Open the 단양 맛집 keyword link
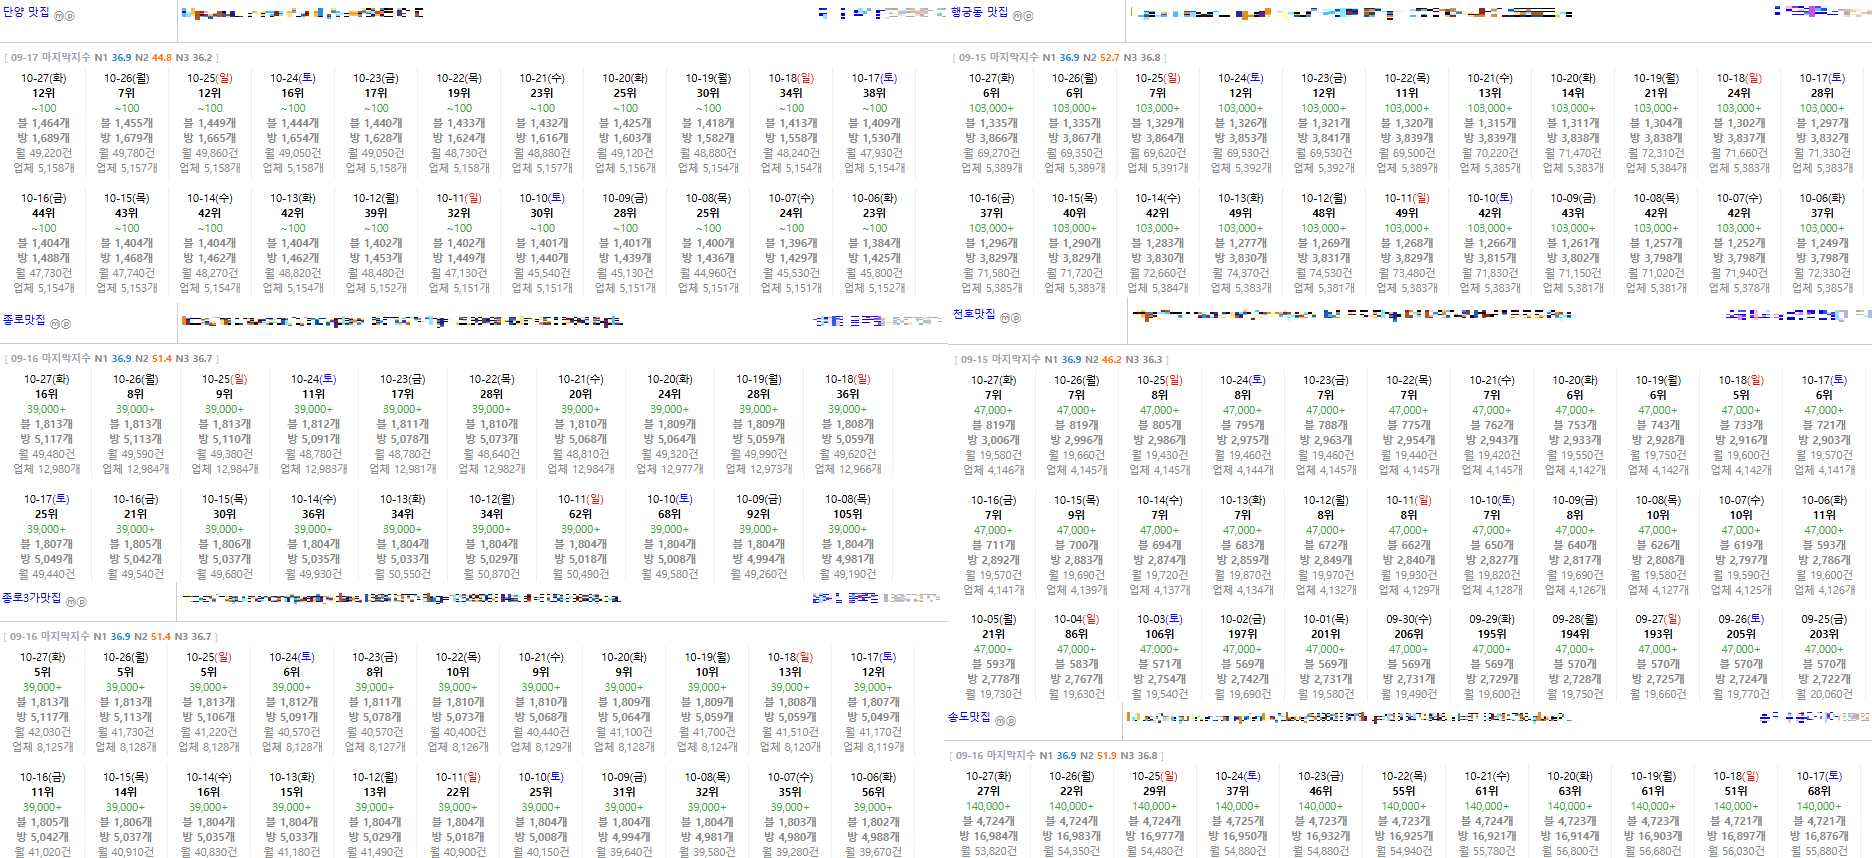 [x=26, y=12]
